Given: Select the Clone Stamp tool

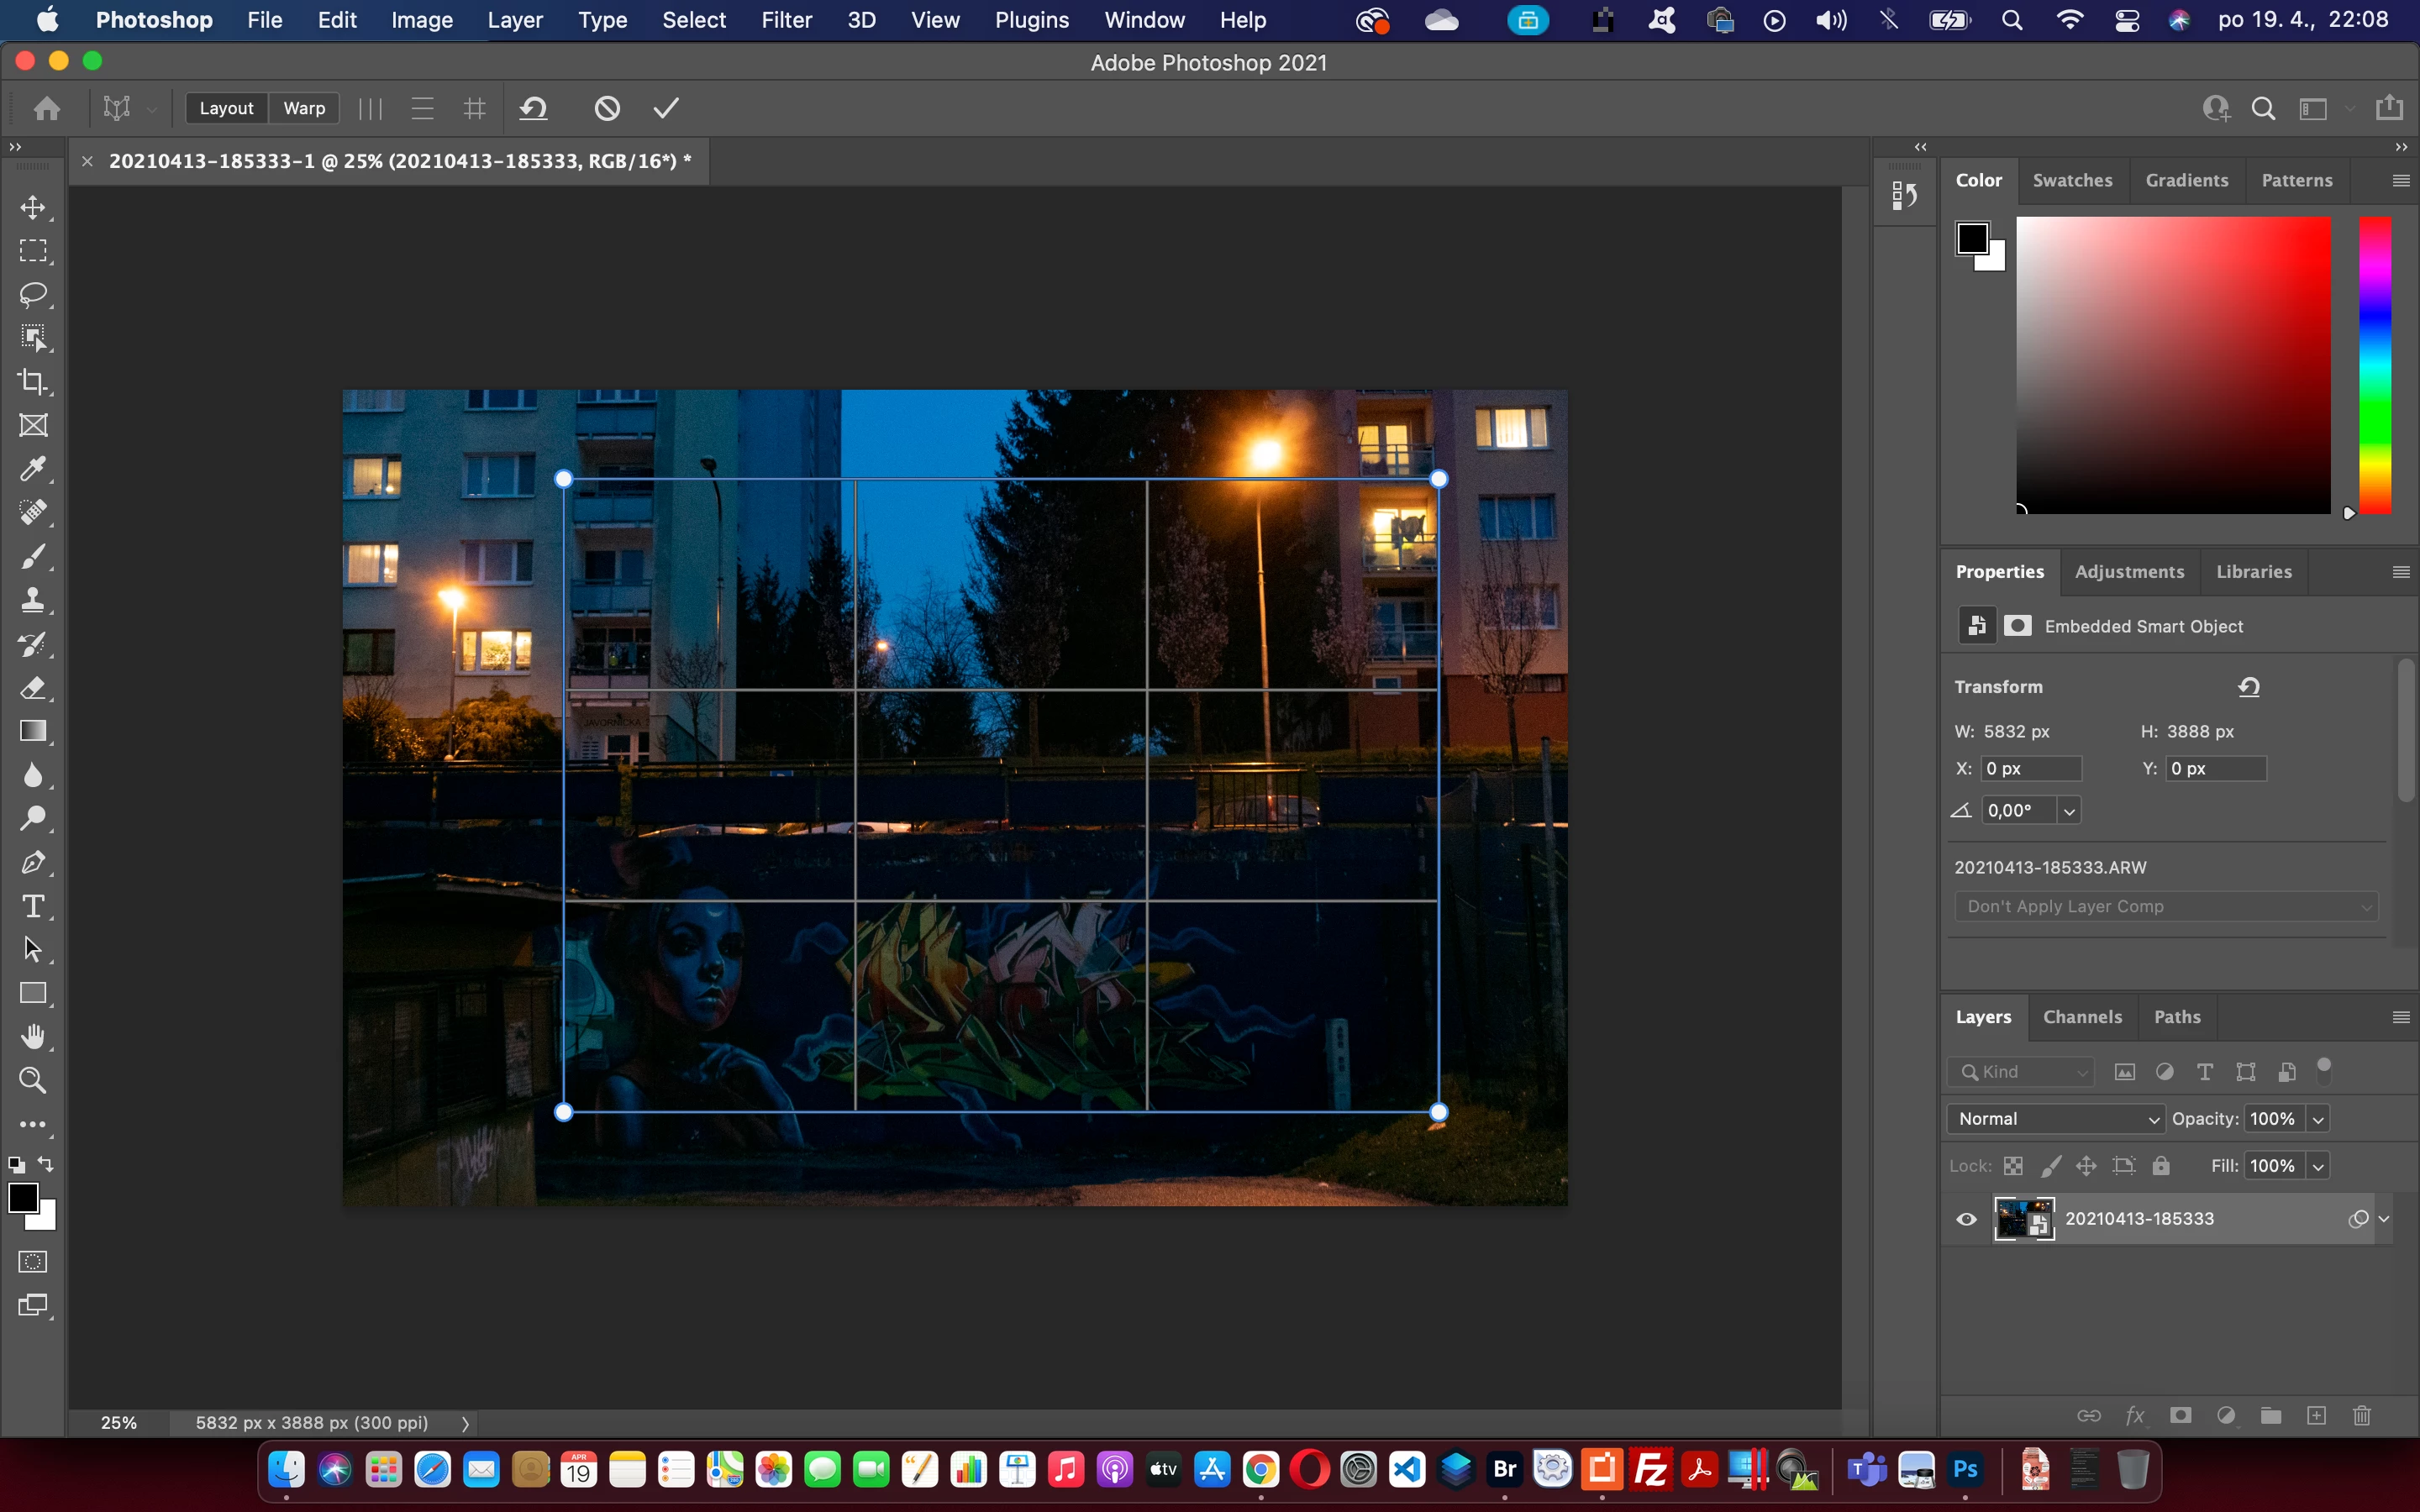Looking at the screenshot, I should click(x=33, y=600).
